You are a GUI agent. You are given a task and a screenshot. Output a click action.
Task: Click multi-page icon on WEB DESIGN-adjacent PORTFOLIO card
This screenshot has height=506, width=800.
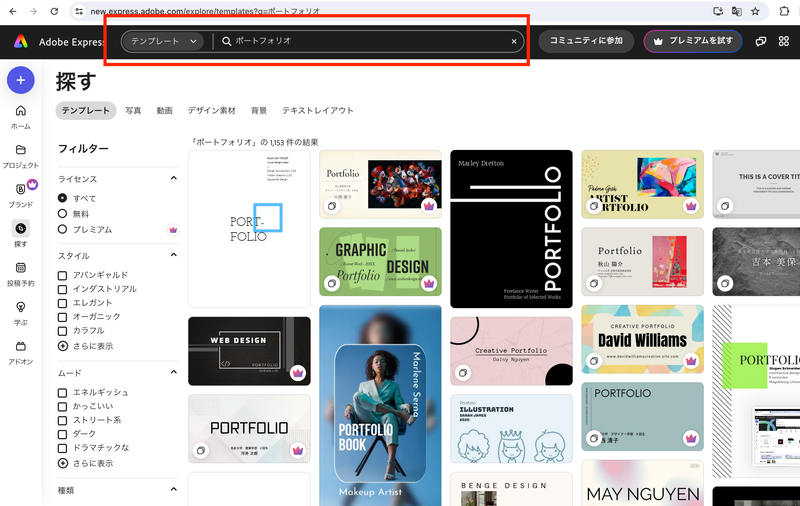pos(201,450)
